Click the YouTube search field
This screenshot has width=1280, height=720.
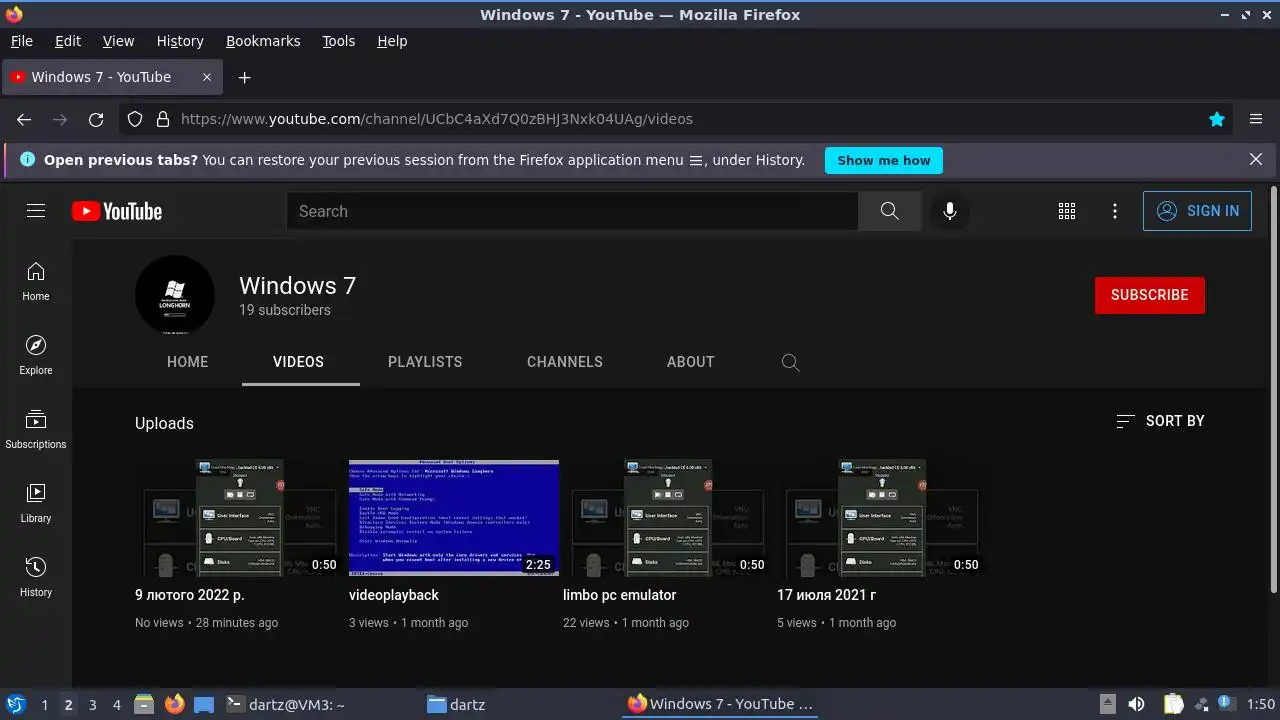(x=572, y=211)
